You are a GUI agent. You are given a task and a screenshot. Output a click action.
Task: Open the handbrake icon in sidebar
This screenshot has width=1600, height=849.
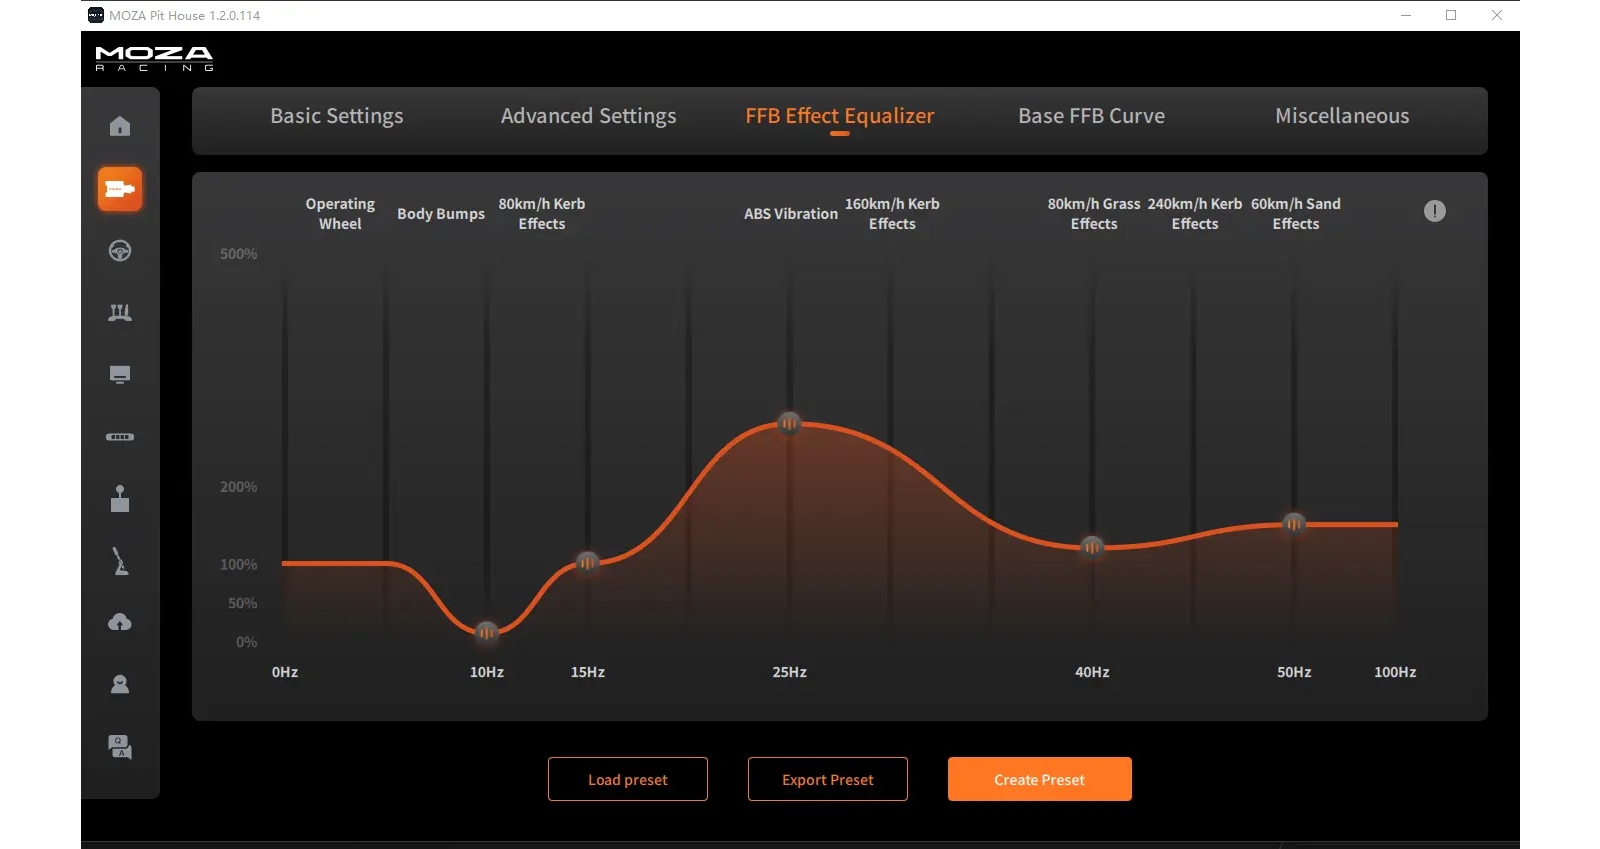click(120, 561)
